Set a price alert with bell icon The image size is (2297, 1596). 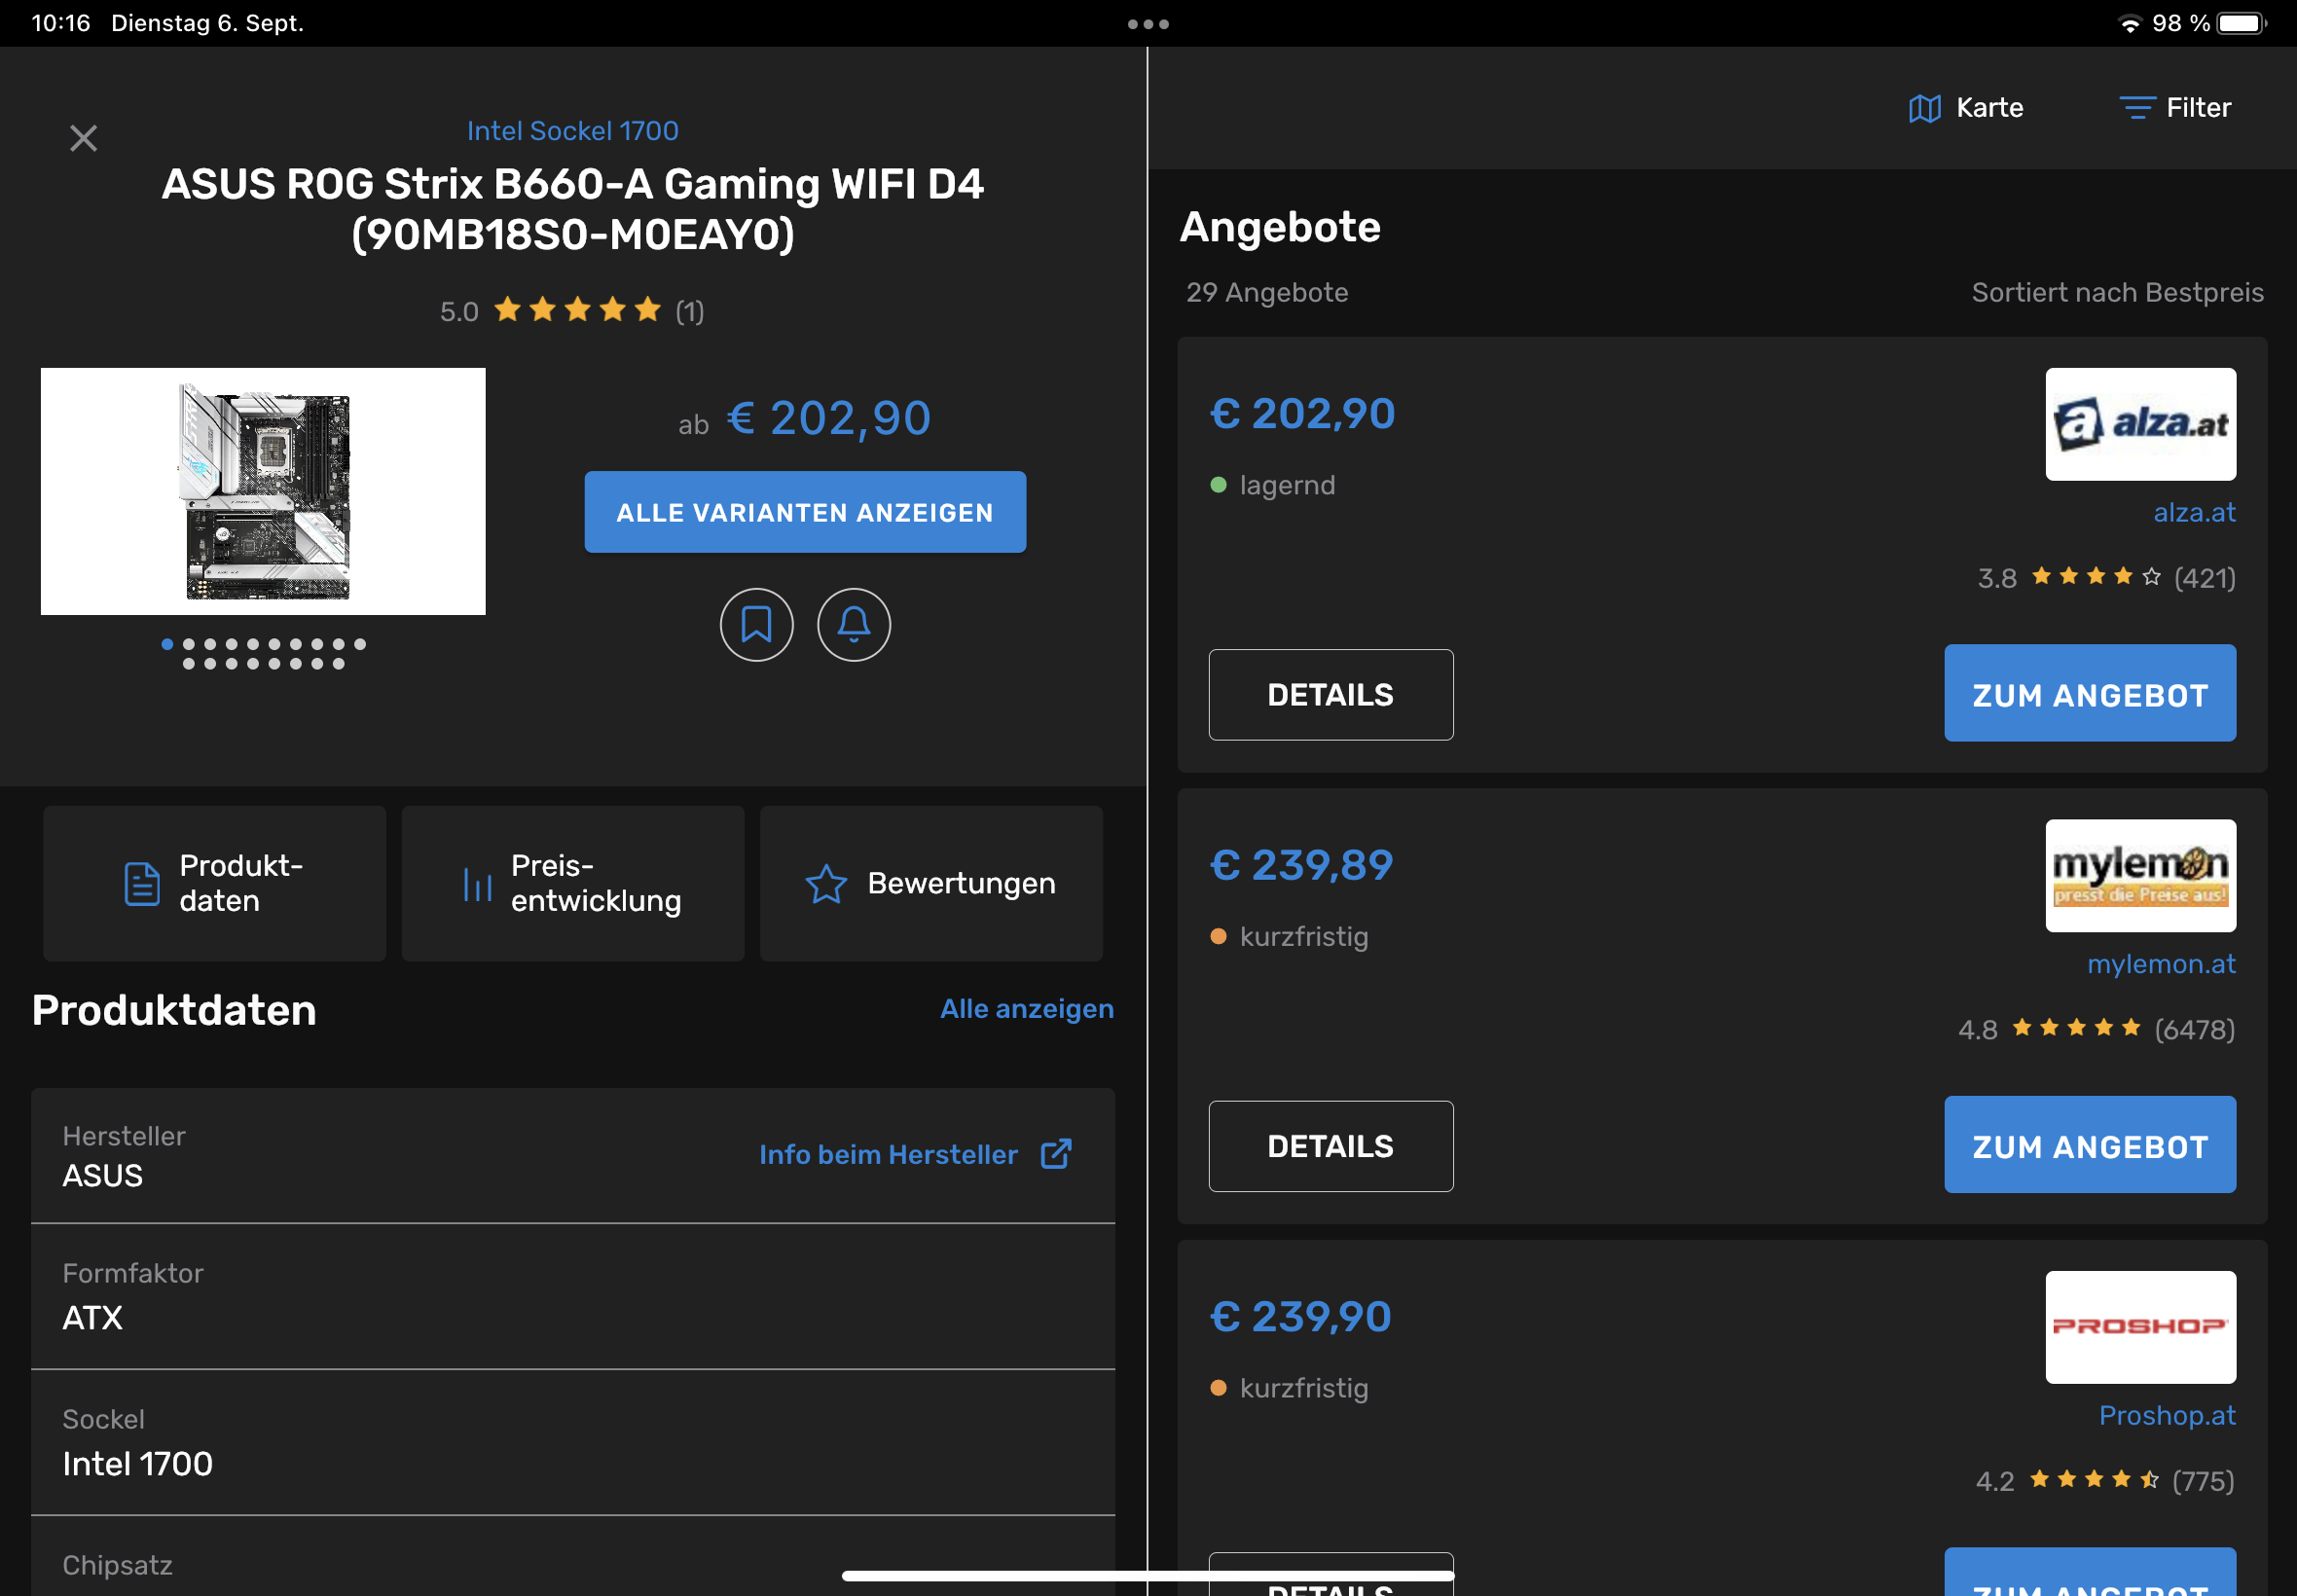pyautogui.click(x=854, y=625)
